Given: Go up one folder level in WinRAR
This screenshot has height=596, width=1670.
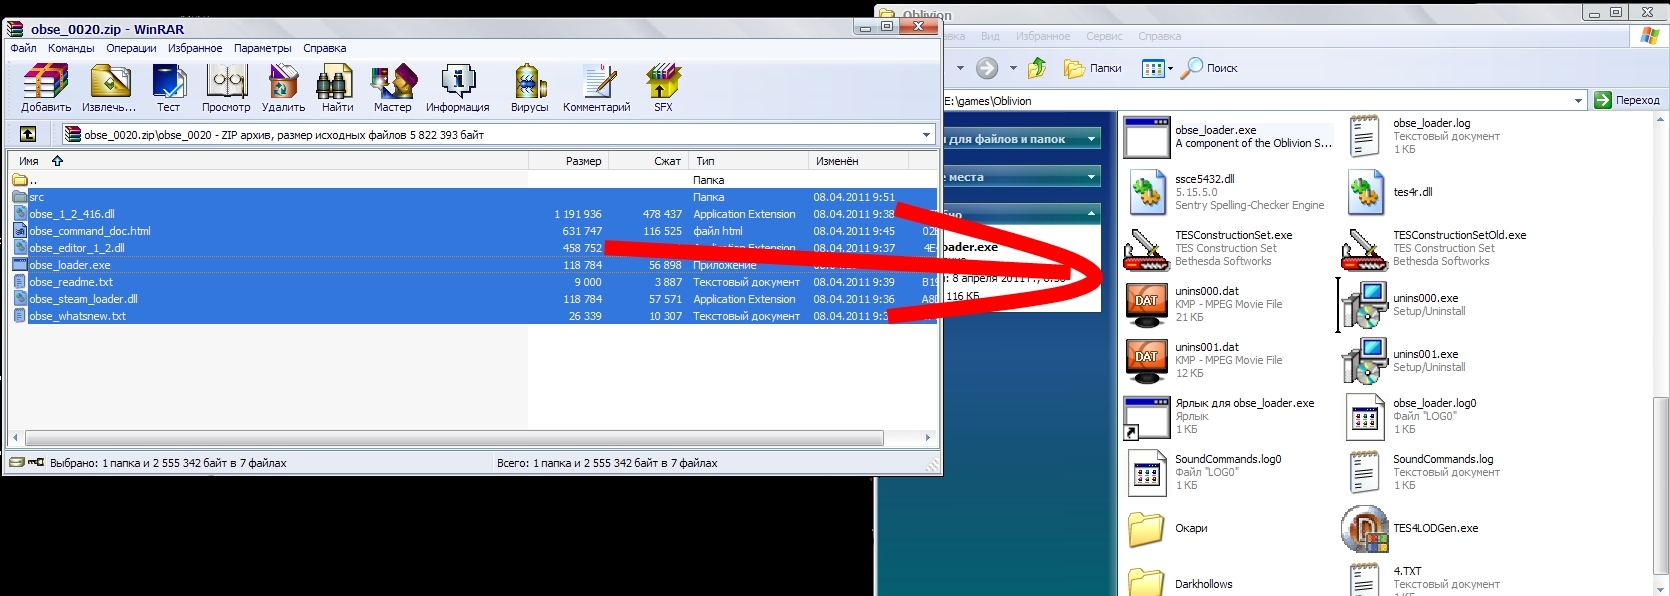Looking at the screenshot, I should [x=28, y=134].
